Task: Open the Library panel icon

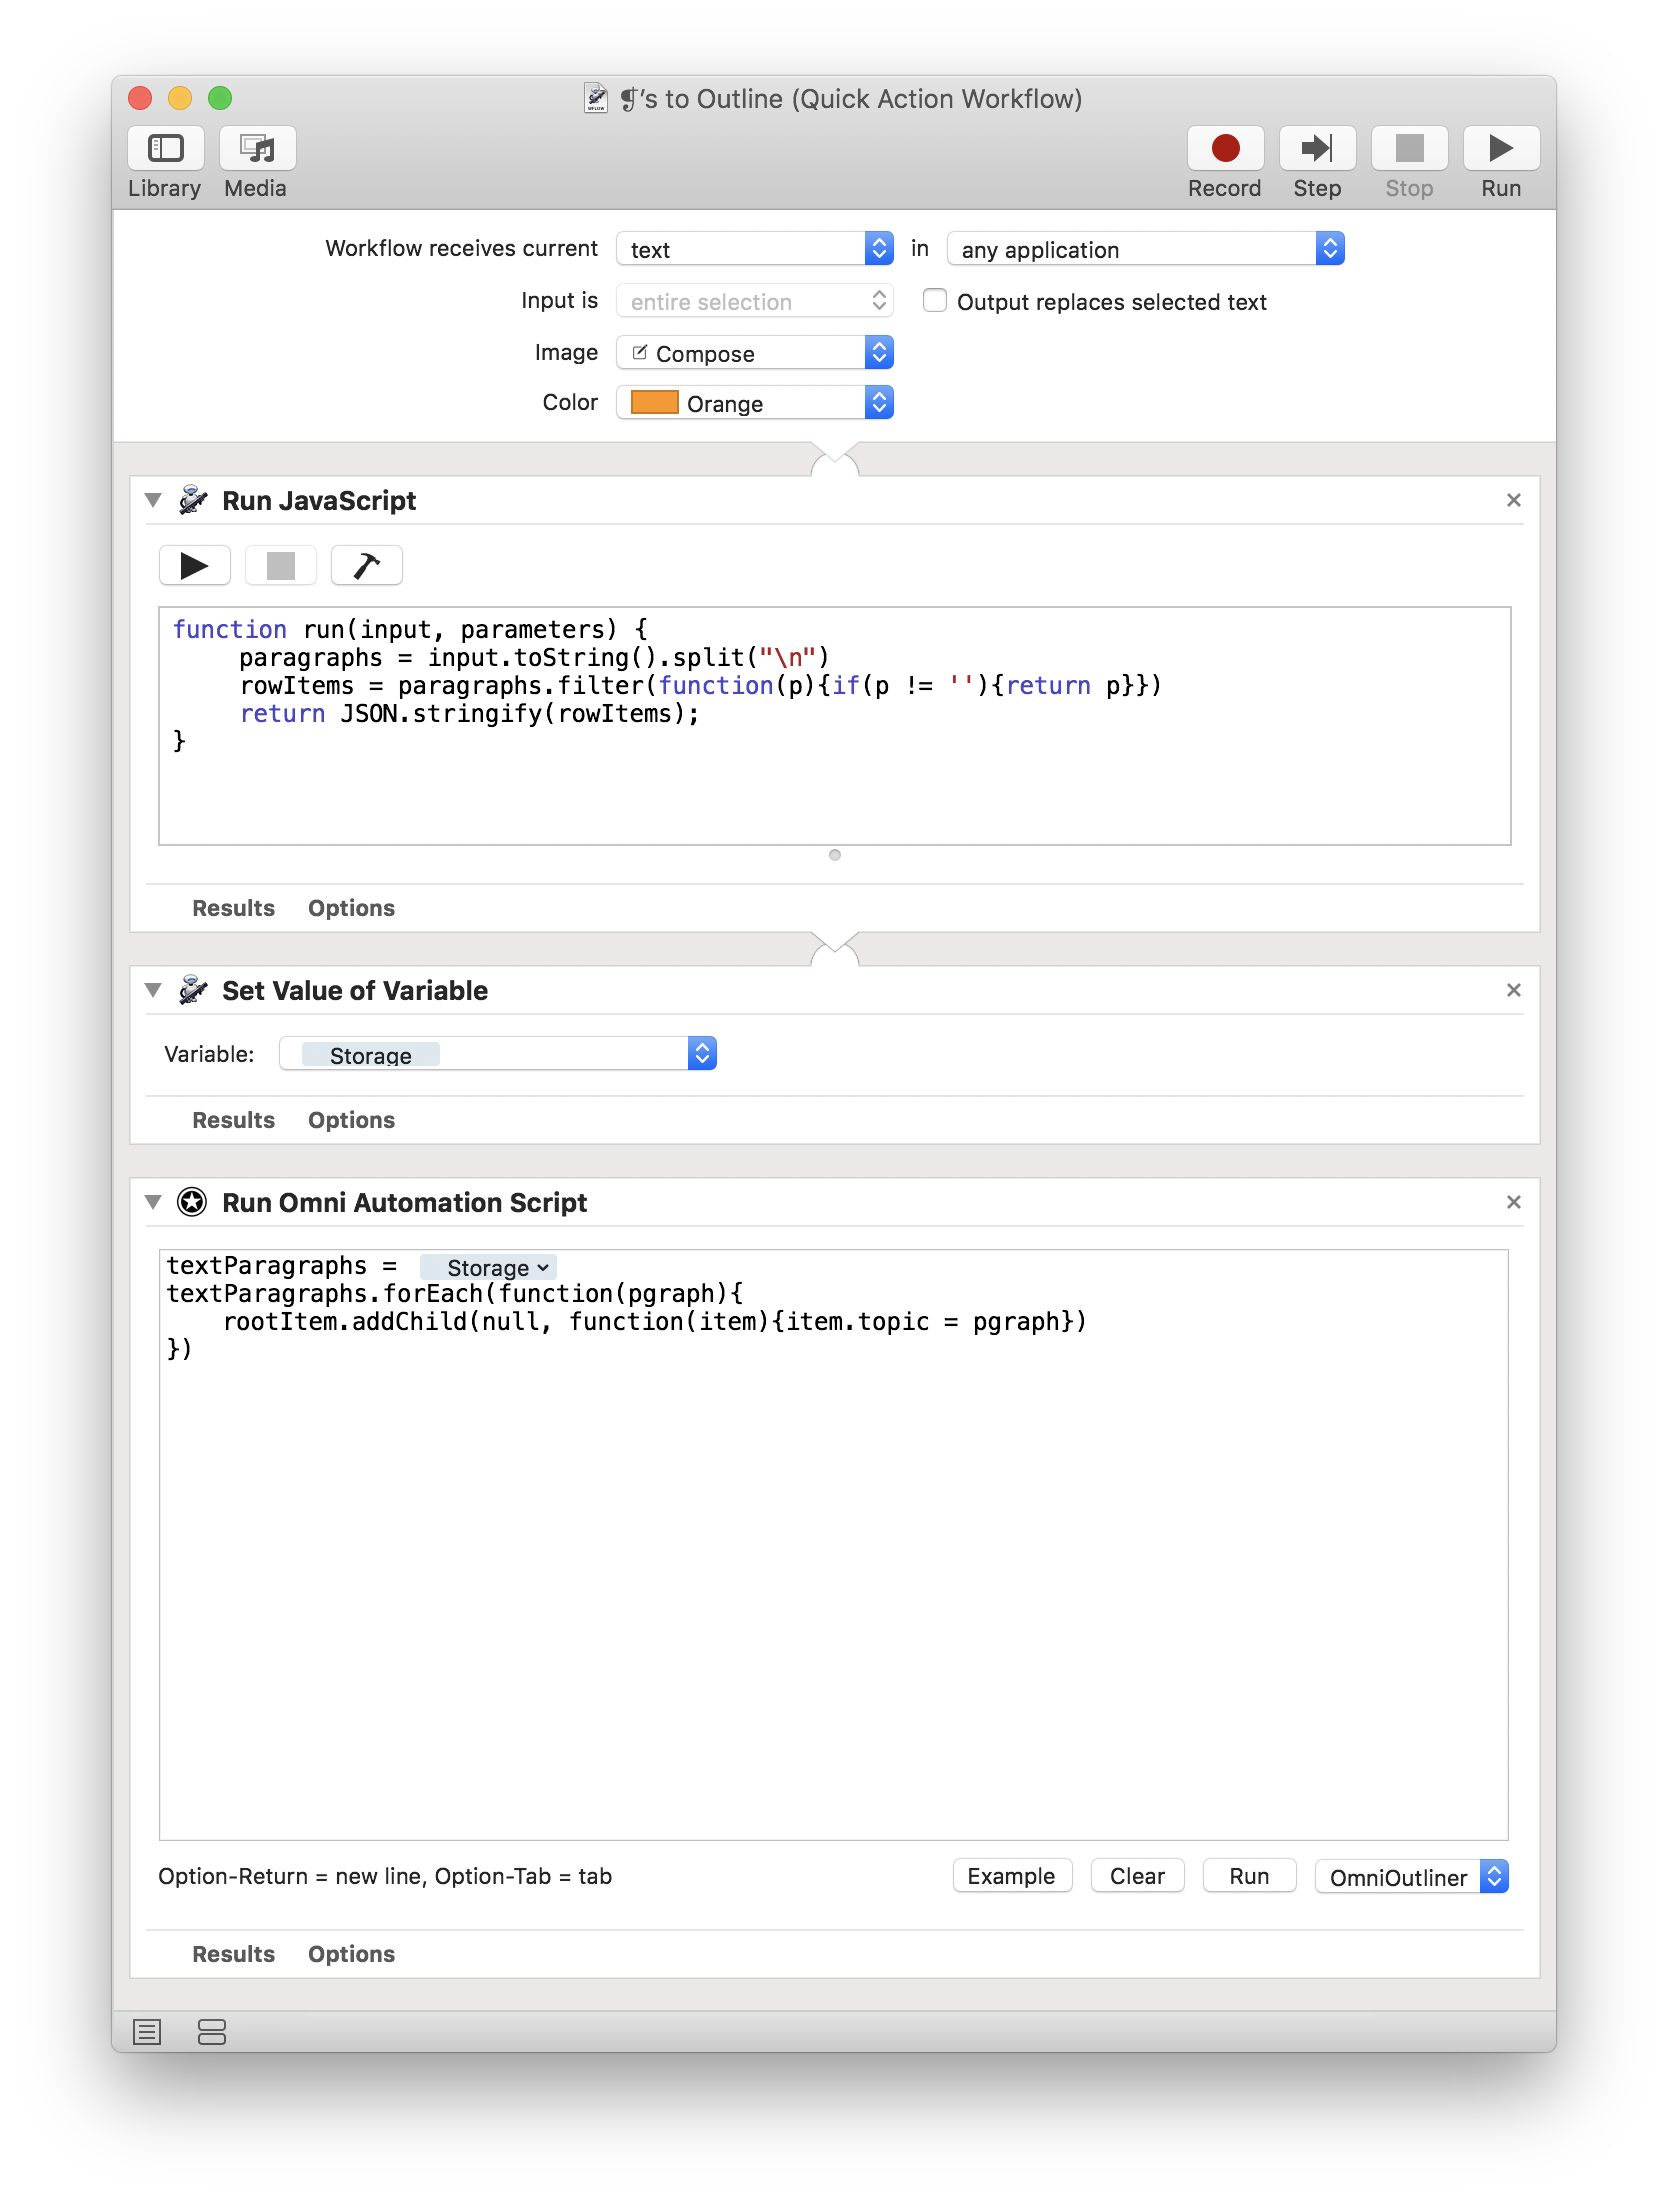Action: [x=166, y=149]
